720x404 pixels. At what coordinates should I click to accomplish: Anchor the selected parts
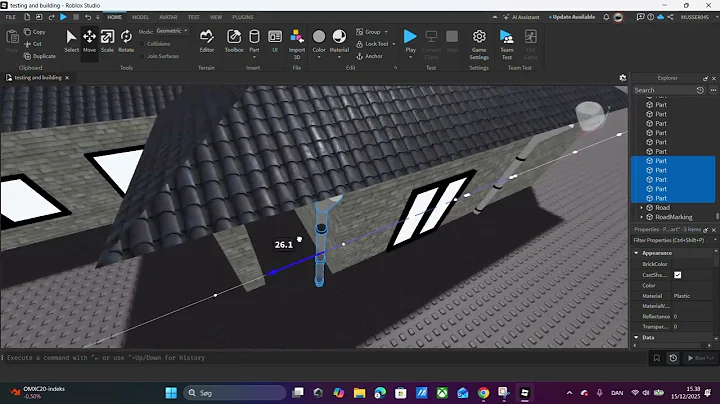coord(369,56)
